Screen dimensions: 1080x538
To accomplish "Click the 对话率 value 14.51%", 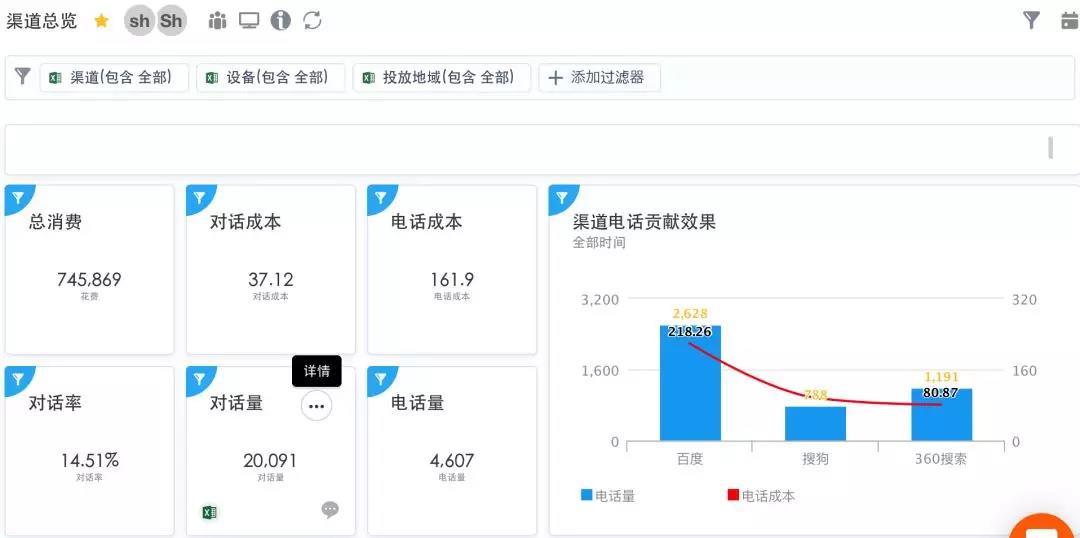I will coord(90,460).
